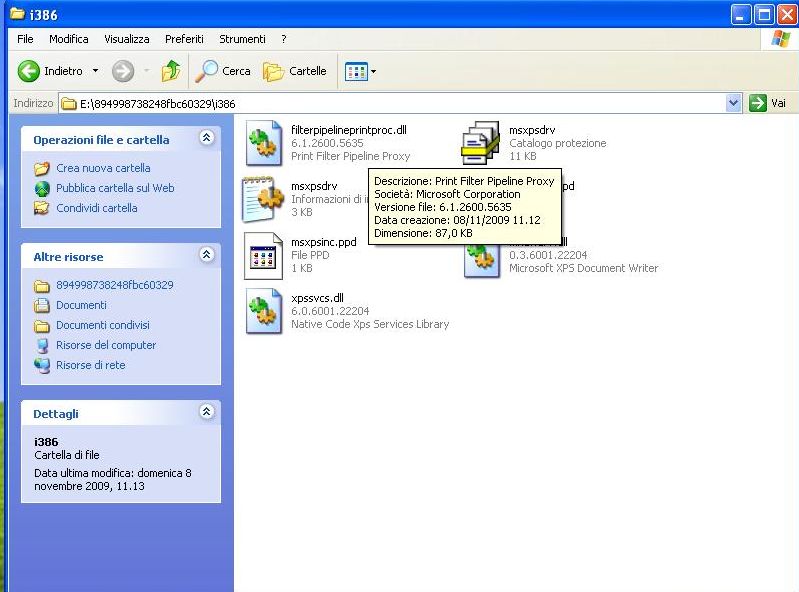Click the msxpsinc.ppd file name
Screen dimensions: 799x592
[x=324, y=242]
